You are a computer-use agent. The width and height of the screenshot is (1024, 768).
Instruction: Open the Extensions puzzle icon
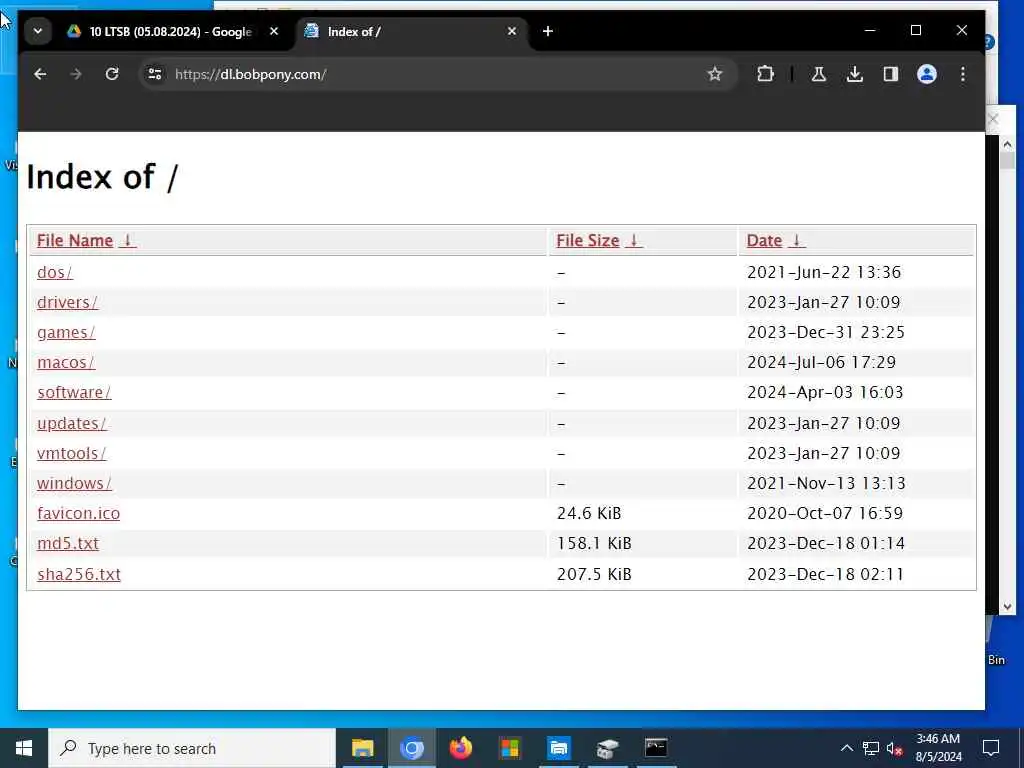(x=765, y=74)
